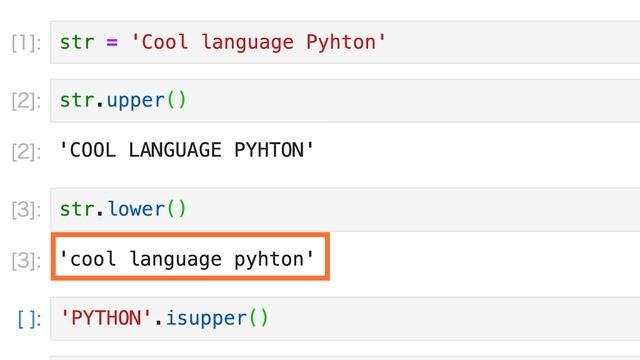Viewport: 640px width, 360px height.
Task: Click the [2]: prompt beside str.upper()
Action: pos(26,101)
